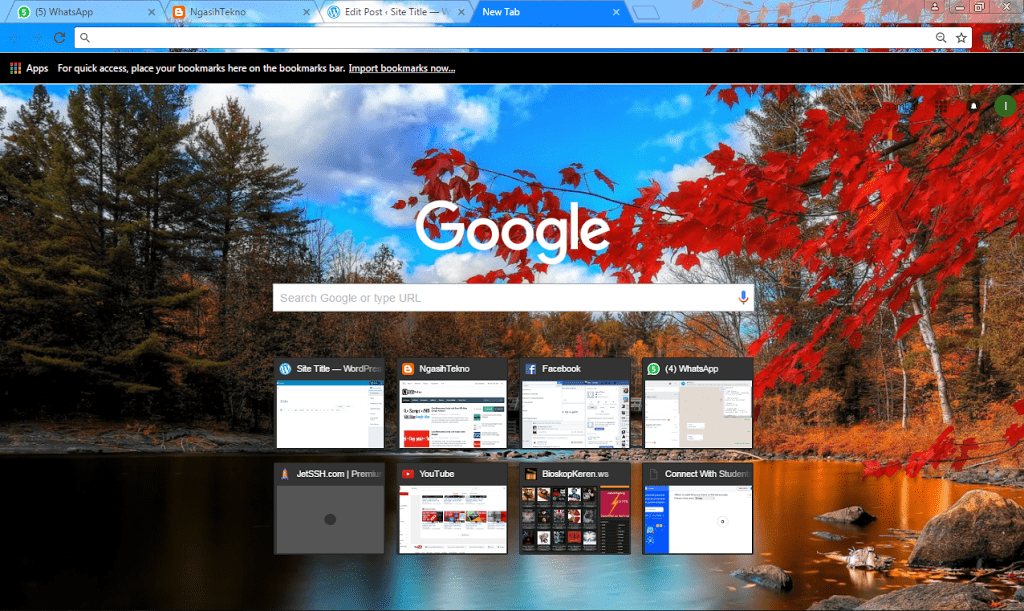Close the Edit Post tab
The width and height of the screenshot is (1024, 611).
(x=461, y=12)
